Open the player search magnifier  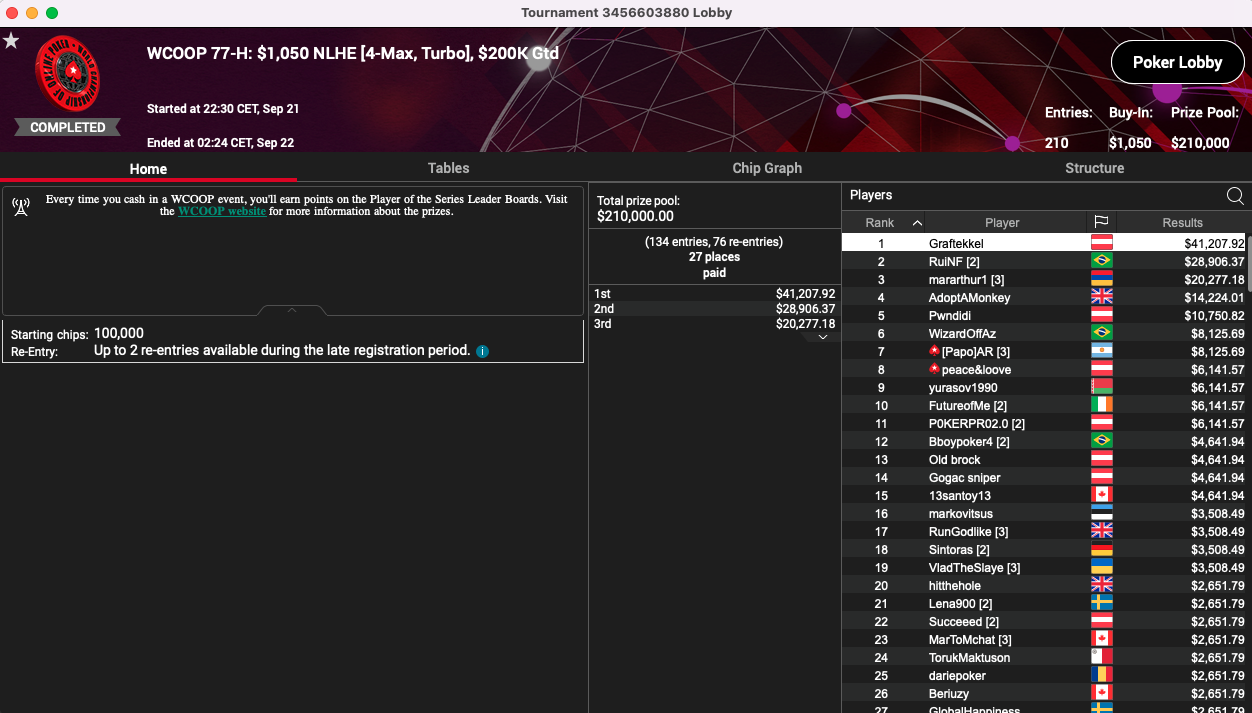(x=1235, y=196)
